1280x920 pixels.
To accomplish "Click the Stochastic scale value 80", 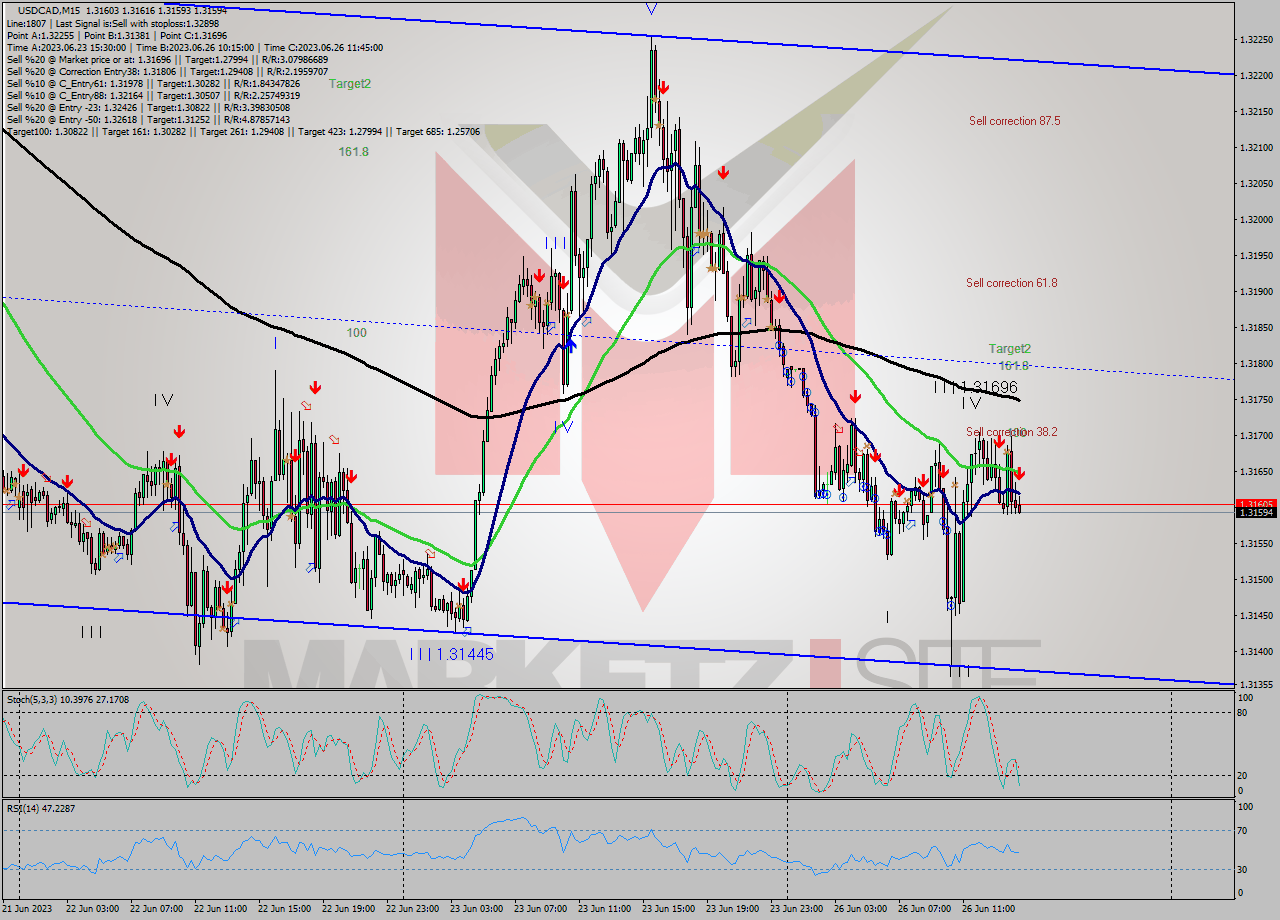I will click(x=1244, y=713).
